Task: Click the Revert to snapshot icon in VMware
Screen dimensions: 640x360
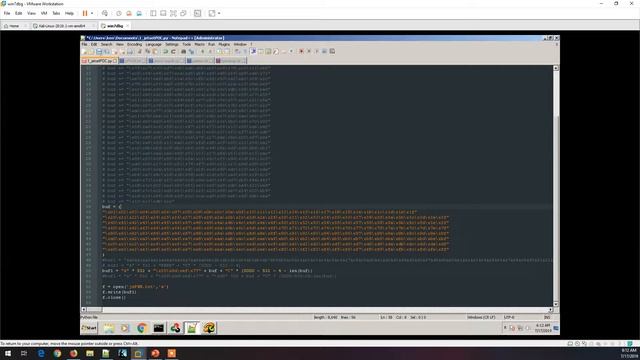Action: [129, 13]
